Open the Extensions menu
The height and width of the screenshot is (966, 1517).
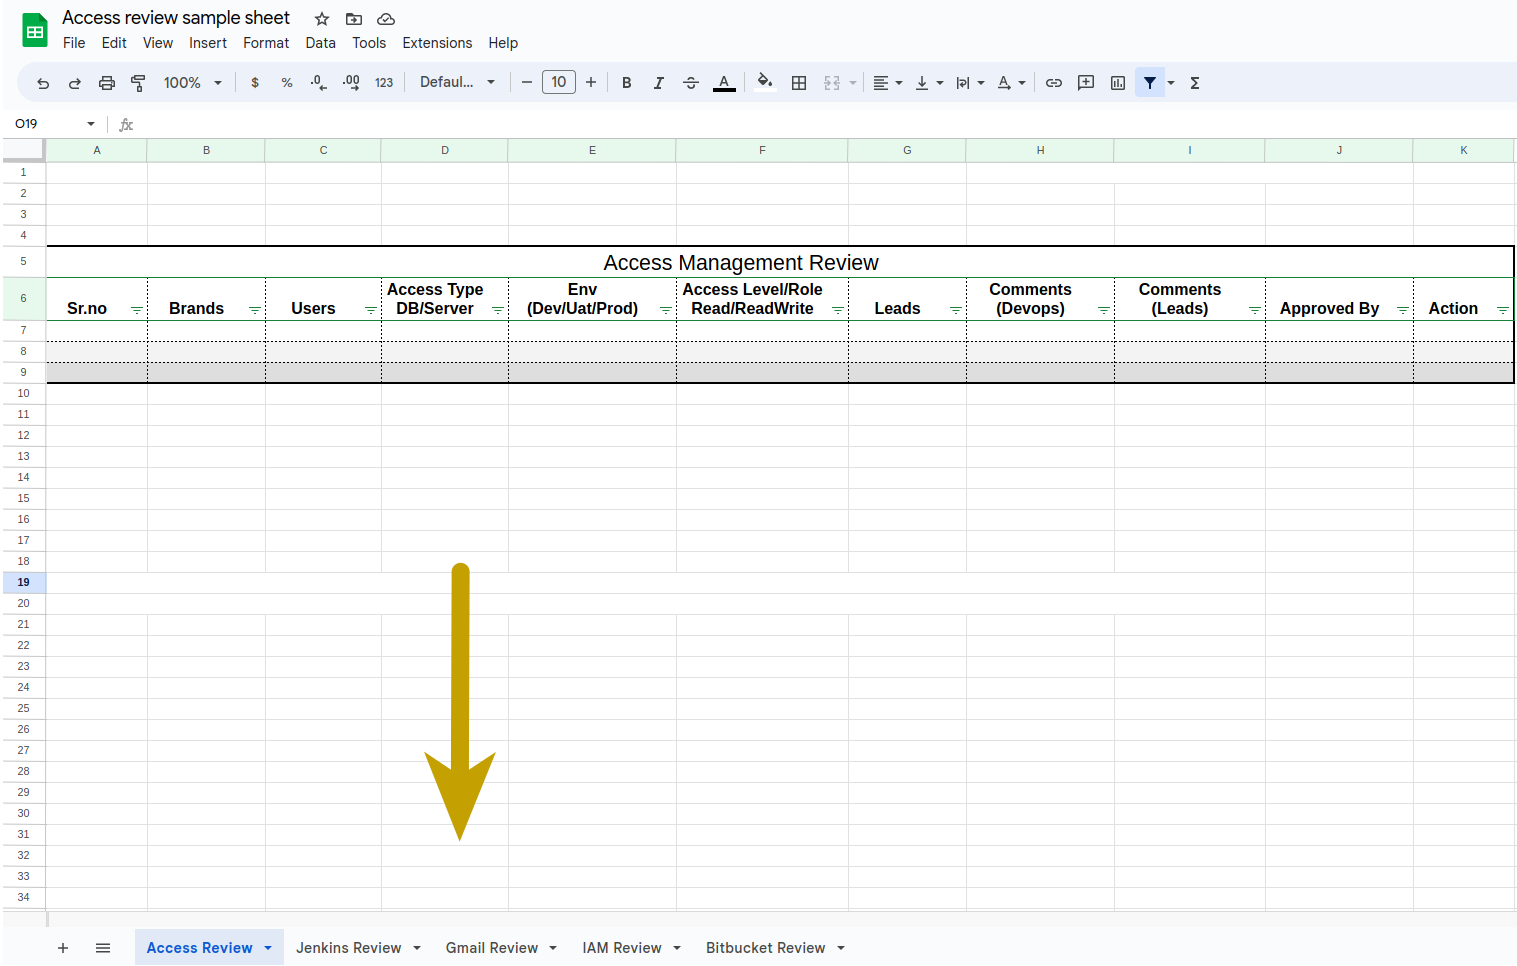point(437,43)
